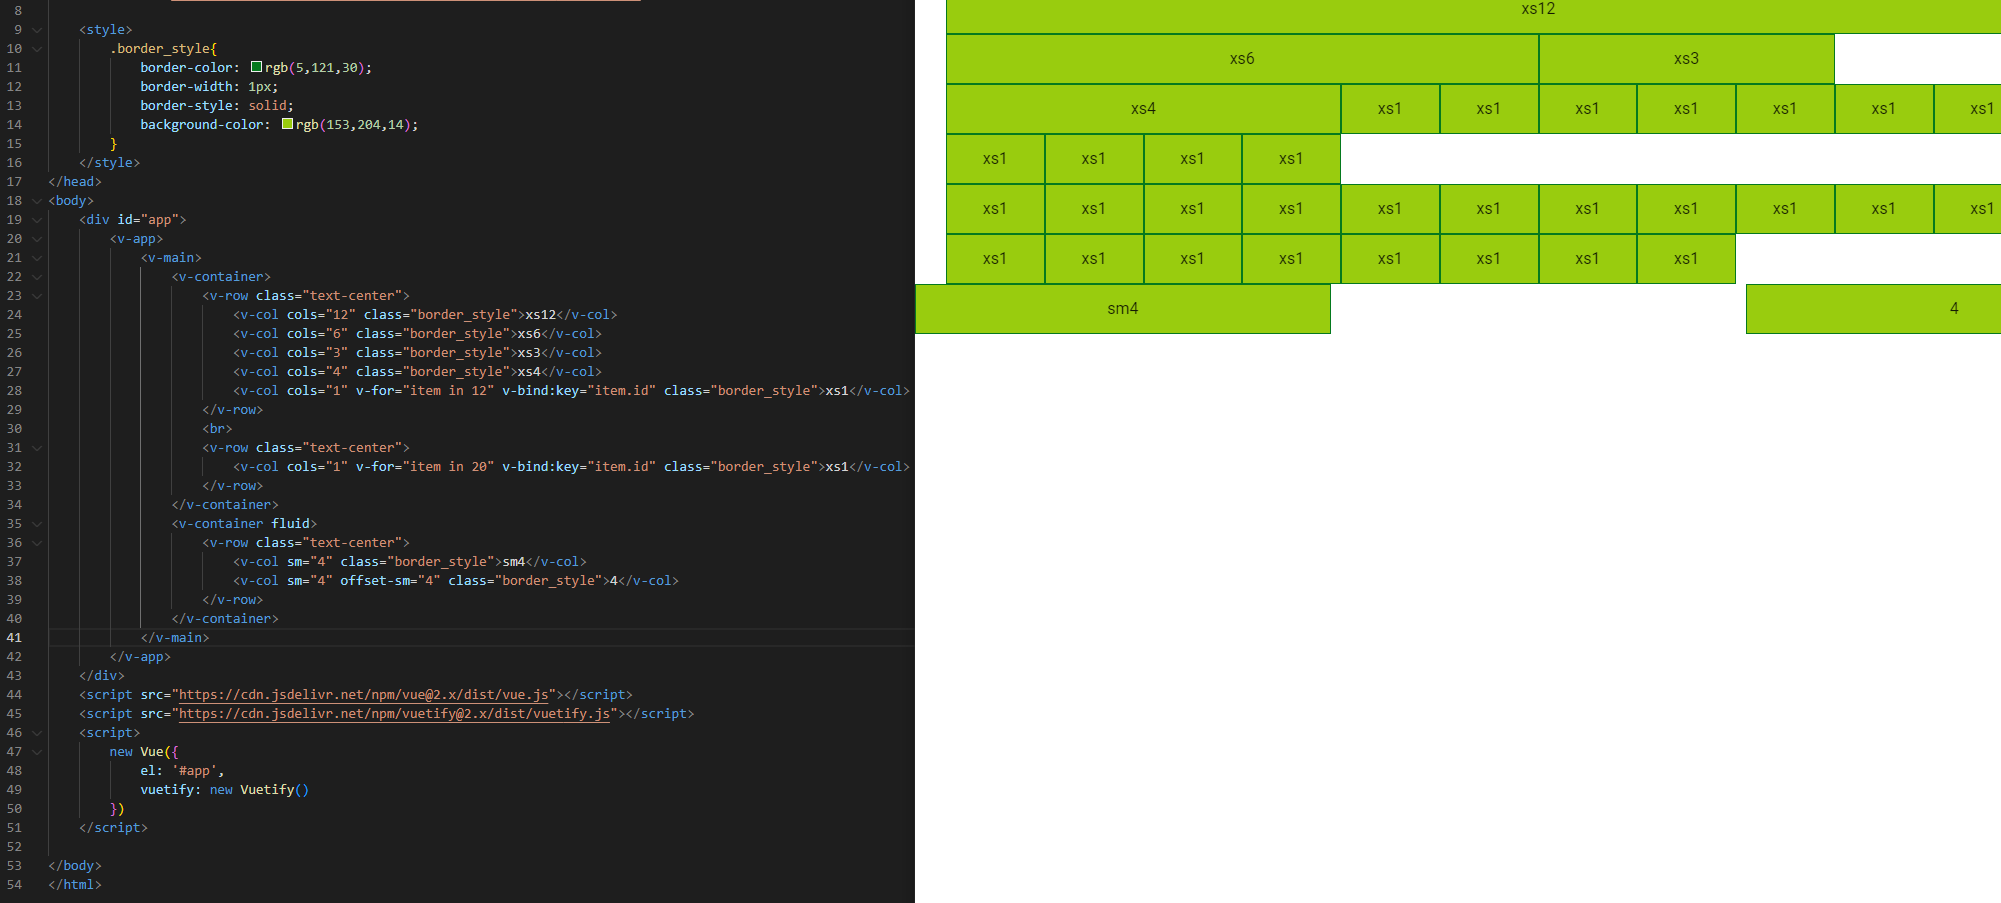Click the xs6 cell in the preview

coord(1242,59)
